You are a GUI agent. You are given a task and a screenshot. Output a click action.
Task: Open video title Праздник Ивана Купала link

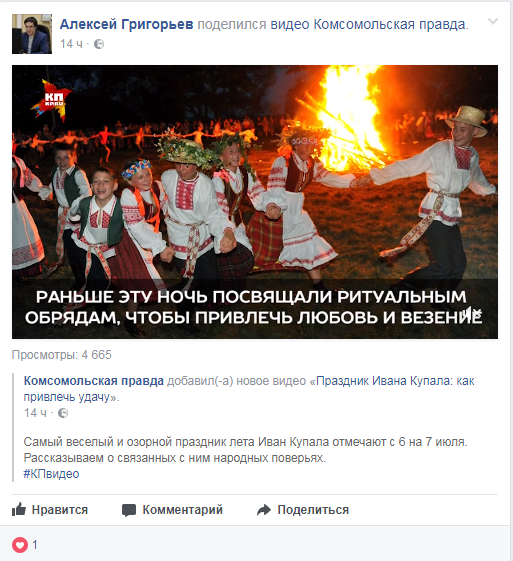[249, 389]
